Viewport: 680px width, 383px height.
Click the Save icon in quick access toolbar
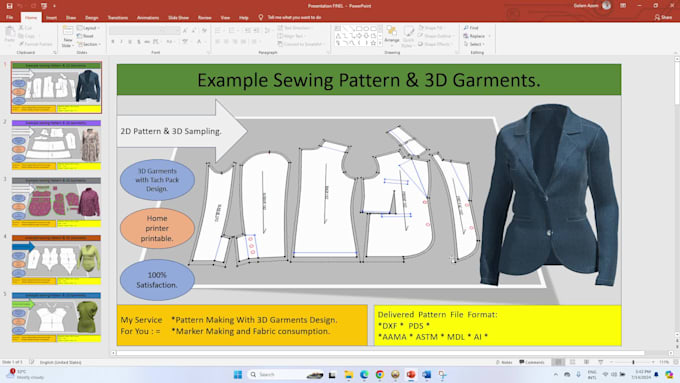point(9,6)
